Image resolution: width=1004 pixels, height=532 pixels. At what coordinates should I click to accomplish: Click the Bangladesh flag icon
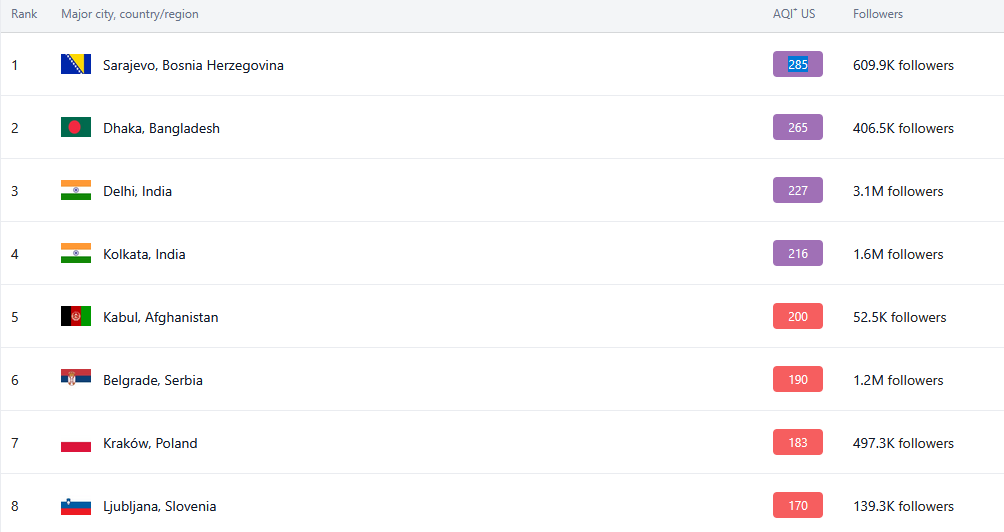point(76,128)
